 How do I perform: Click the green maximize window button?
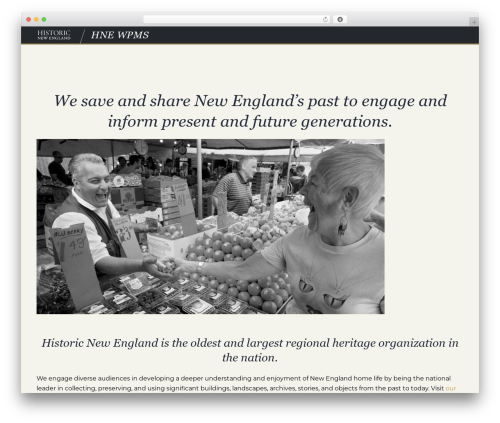[x=44, y=19]
